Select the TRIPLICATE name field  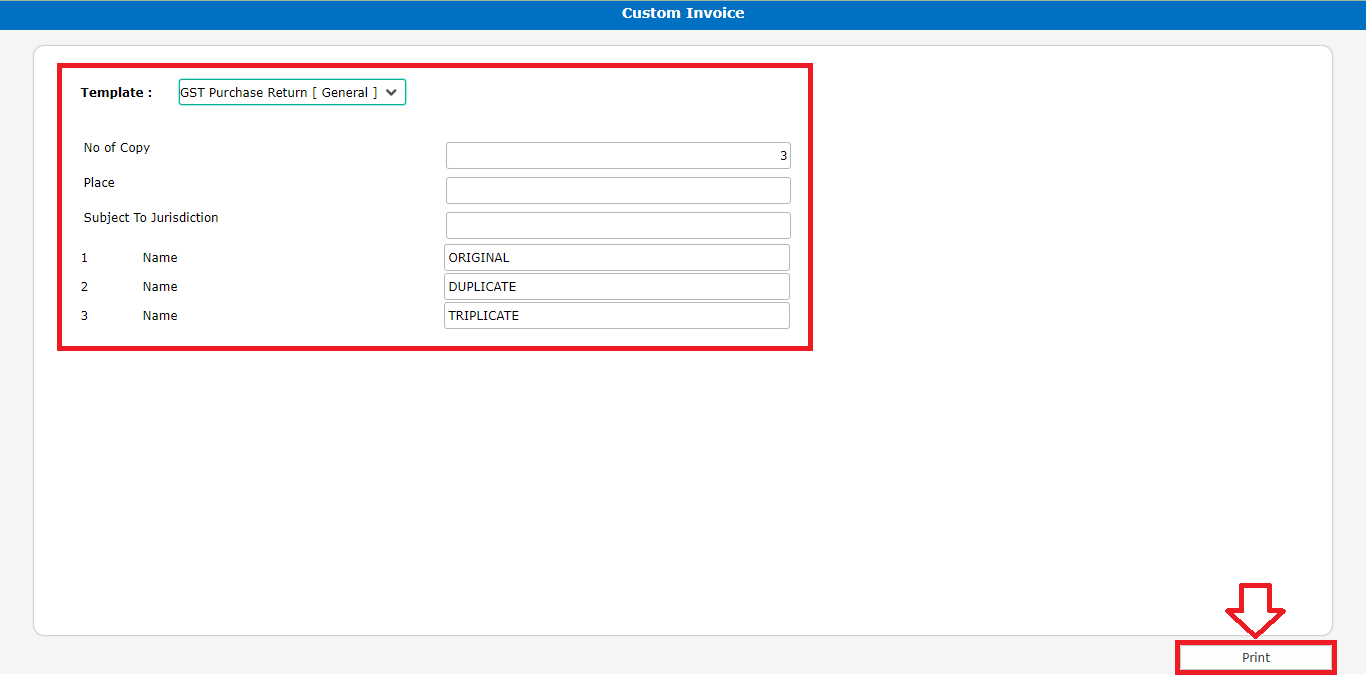click(617, 316)
